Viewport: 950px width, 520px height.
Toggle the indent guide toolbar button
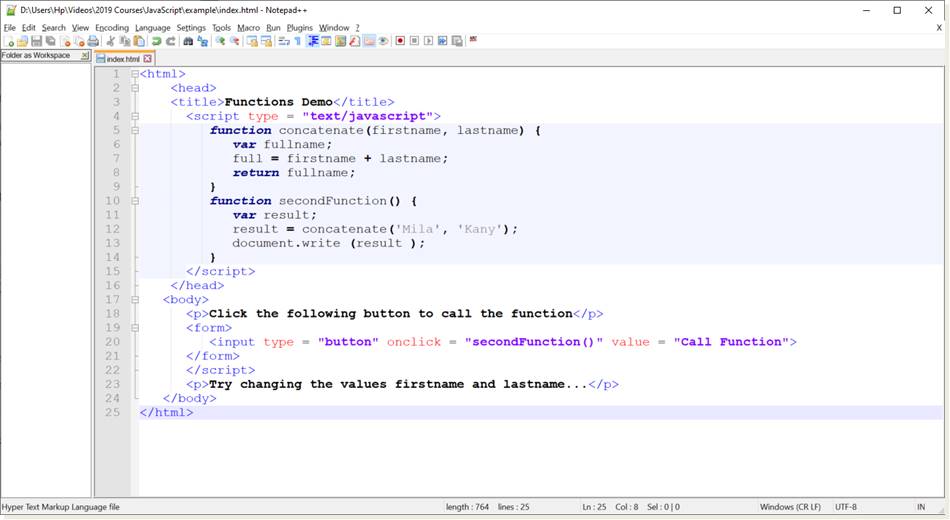coord(313,41)
